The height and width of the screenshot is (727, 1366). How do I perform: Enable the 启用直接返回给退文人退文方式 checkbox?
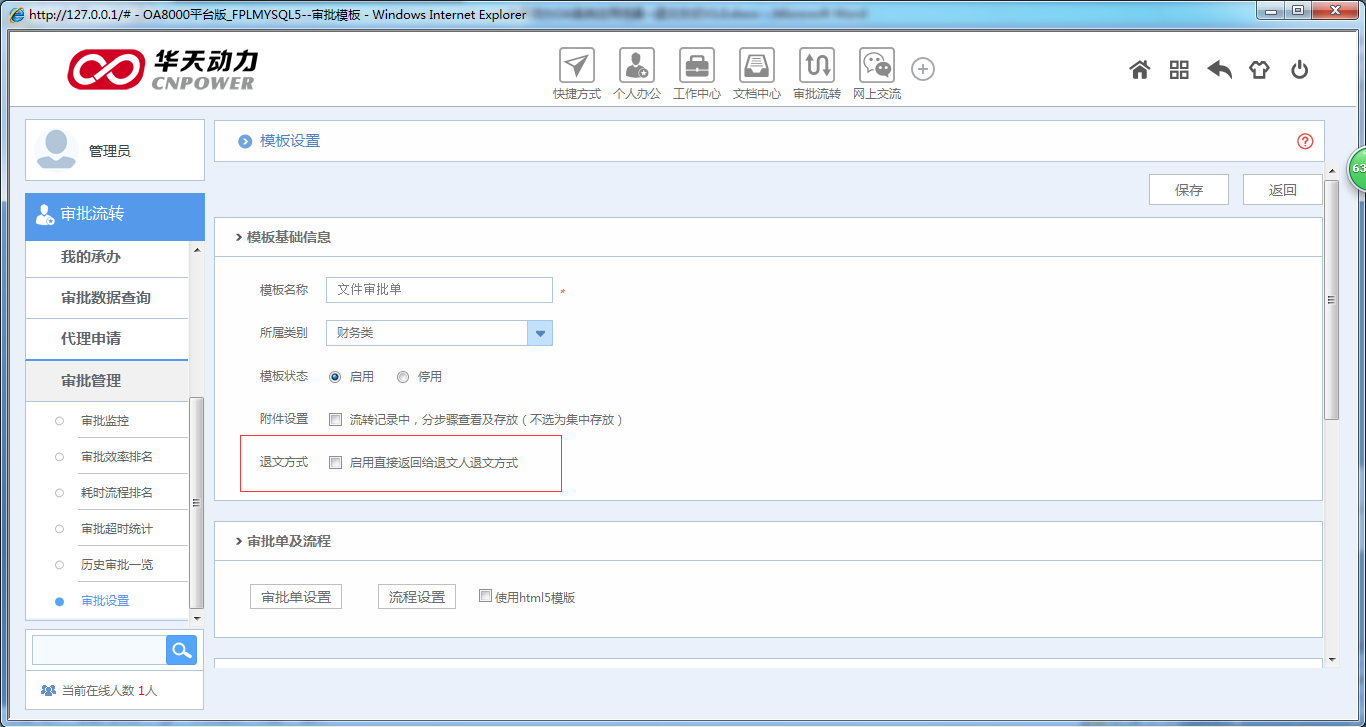pos(336,462)
